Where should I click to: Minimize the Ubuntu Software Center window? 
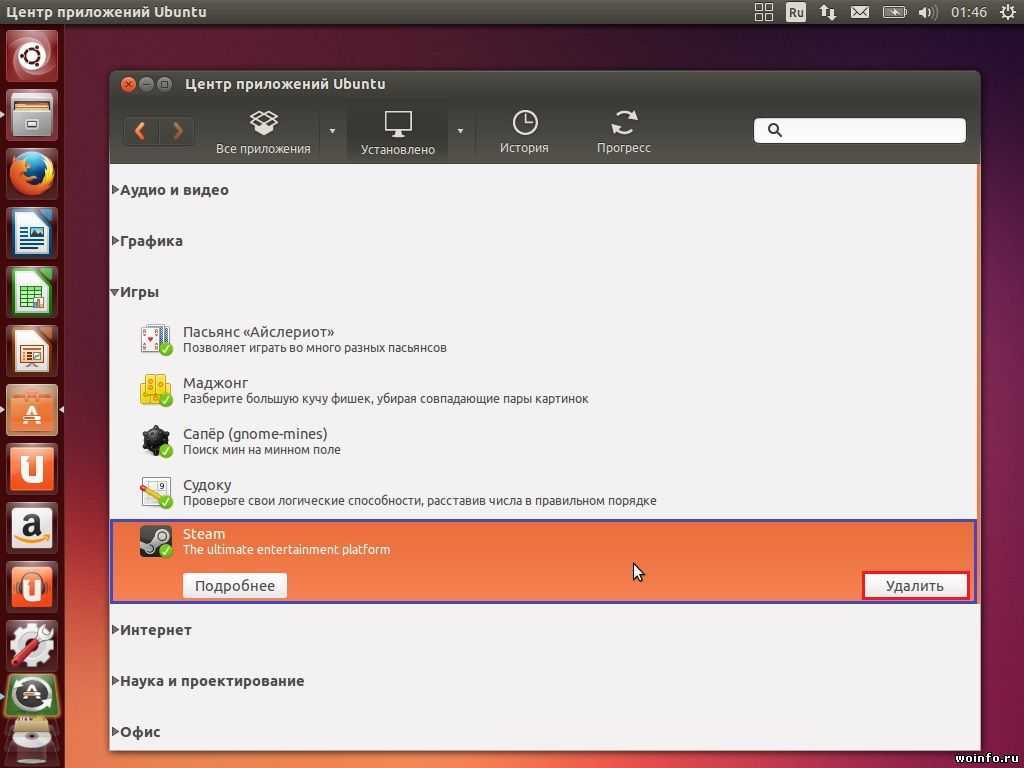coord(147,84)
